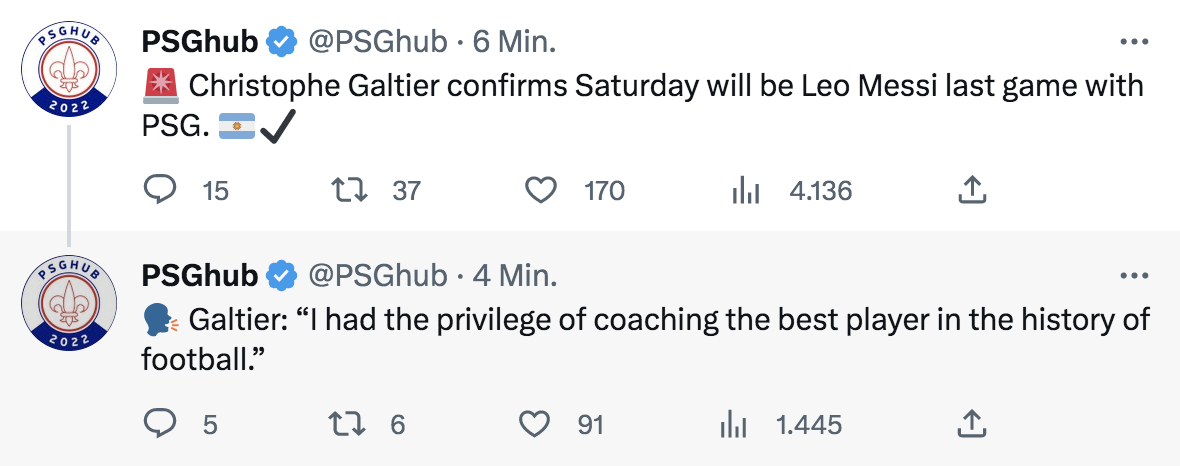The height and width of the screenshot is (466, 1180).
Task: Share the Messi last game tweet
Action: 972,190
